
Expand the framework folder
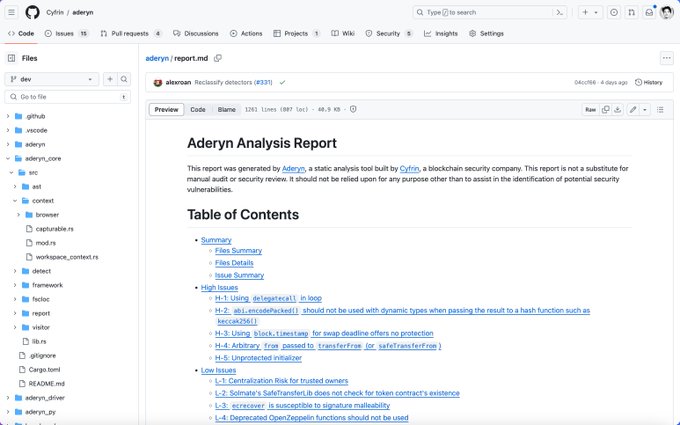[x=15, y=285]
